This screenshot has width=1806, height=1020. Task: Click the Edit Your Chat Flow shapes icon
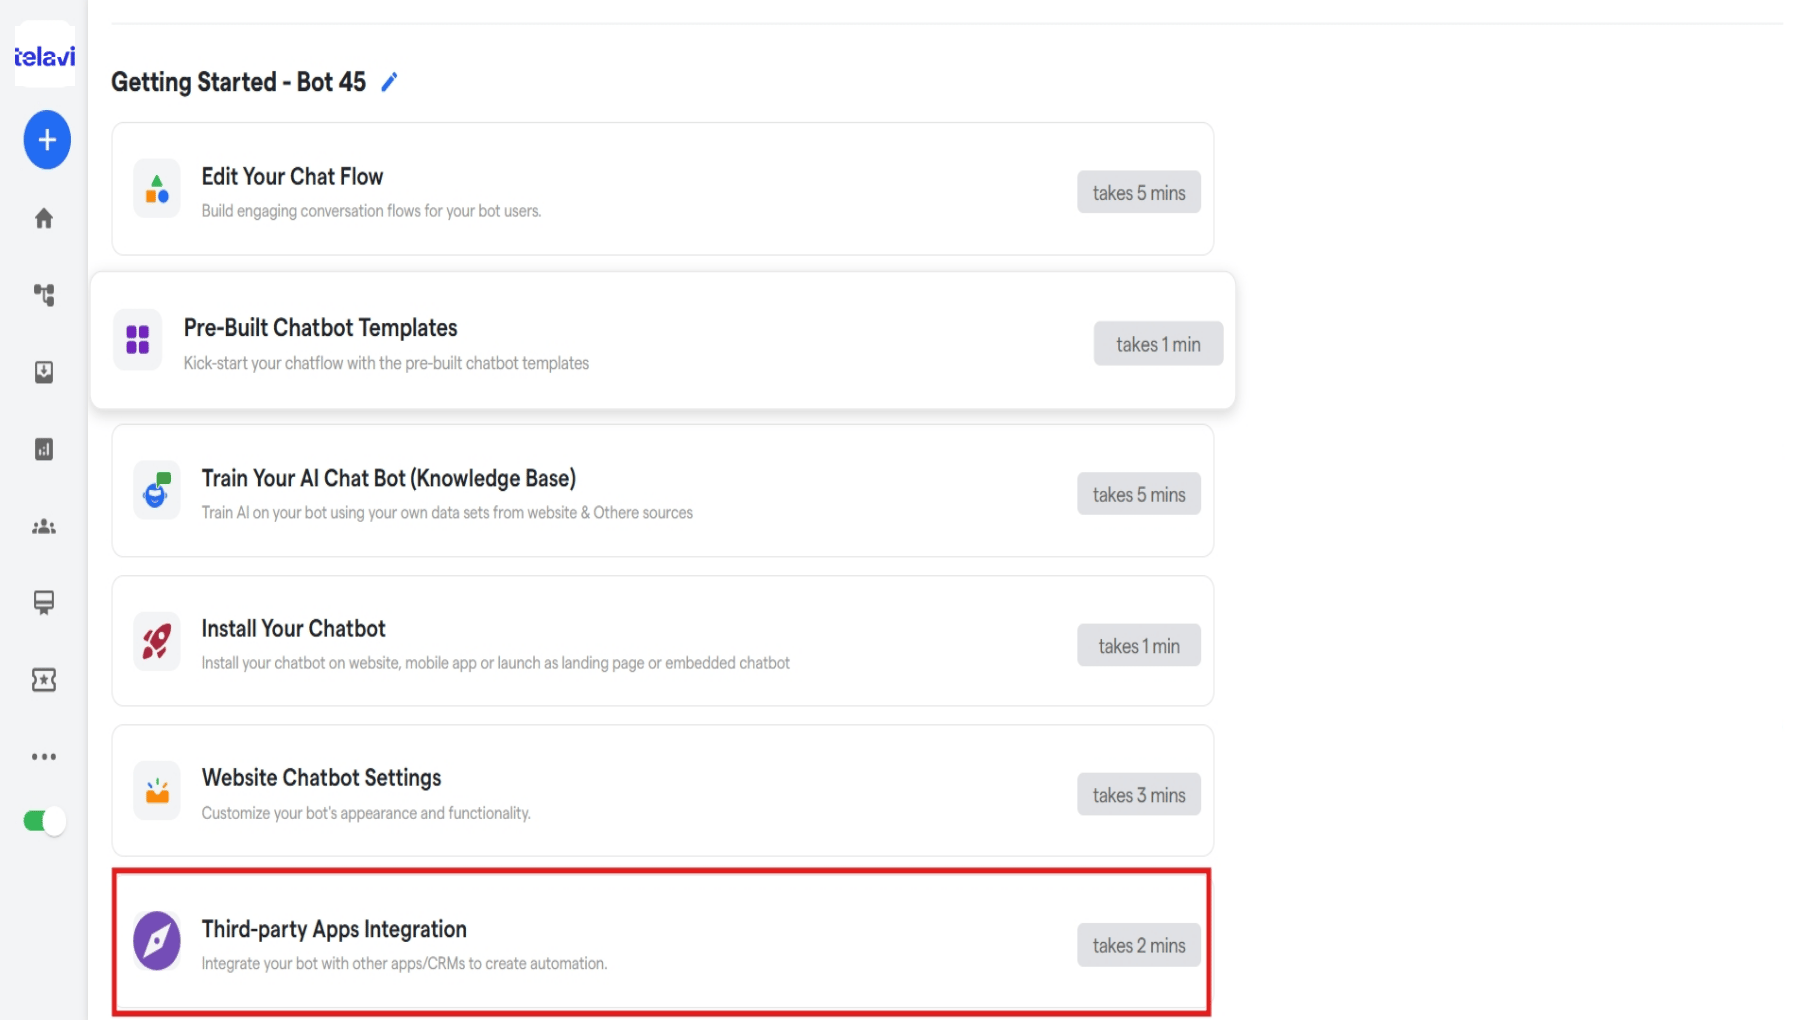click(x=157, y=189)
